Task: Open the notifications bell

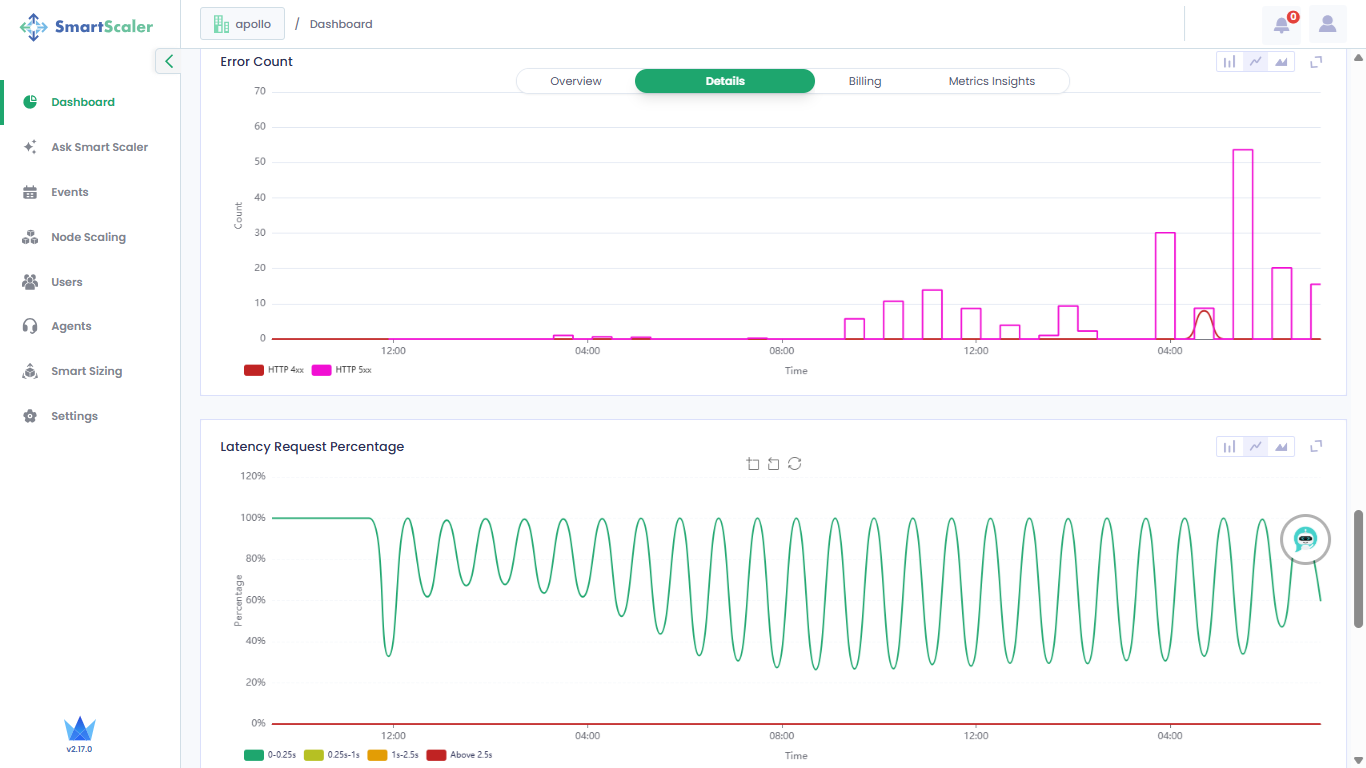Action: (x=1281, y=24)
